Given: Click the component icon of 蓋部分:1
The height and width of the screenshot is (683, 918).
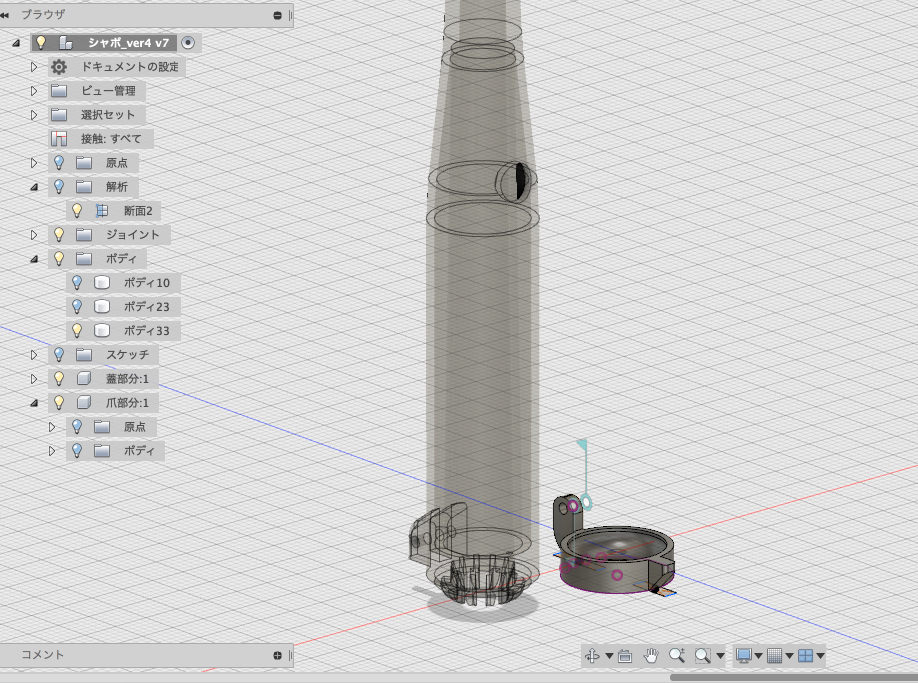Looking at the screenshot, I should (84, 379).
